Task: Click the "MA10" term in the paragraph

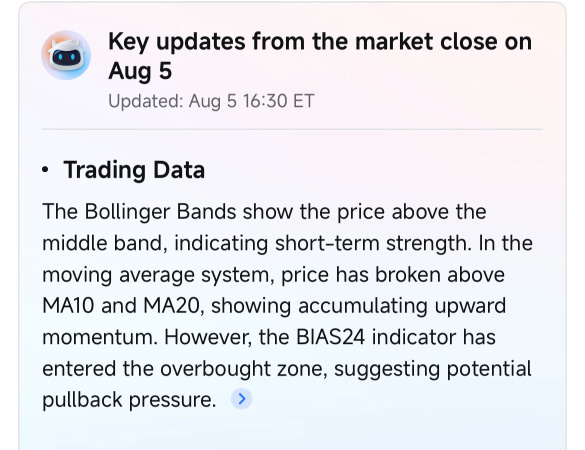Action: [68, 306]
